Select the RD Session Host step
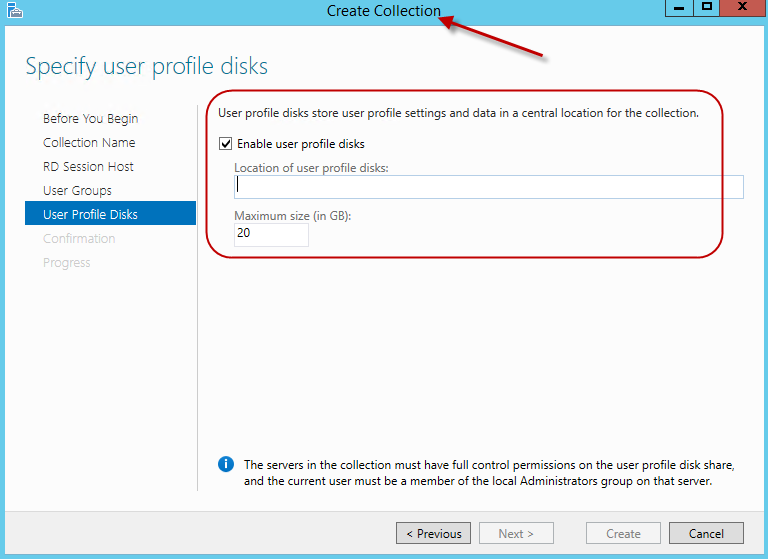Viewport: 768px width, 559px height. click(x=88, y=167)
